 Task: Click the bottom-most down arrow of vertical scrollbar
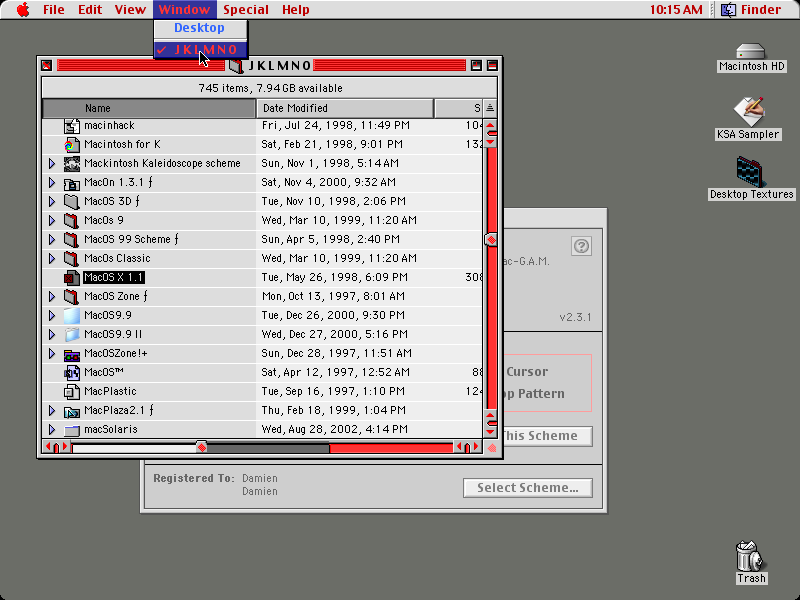[x=491, y=432]
